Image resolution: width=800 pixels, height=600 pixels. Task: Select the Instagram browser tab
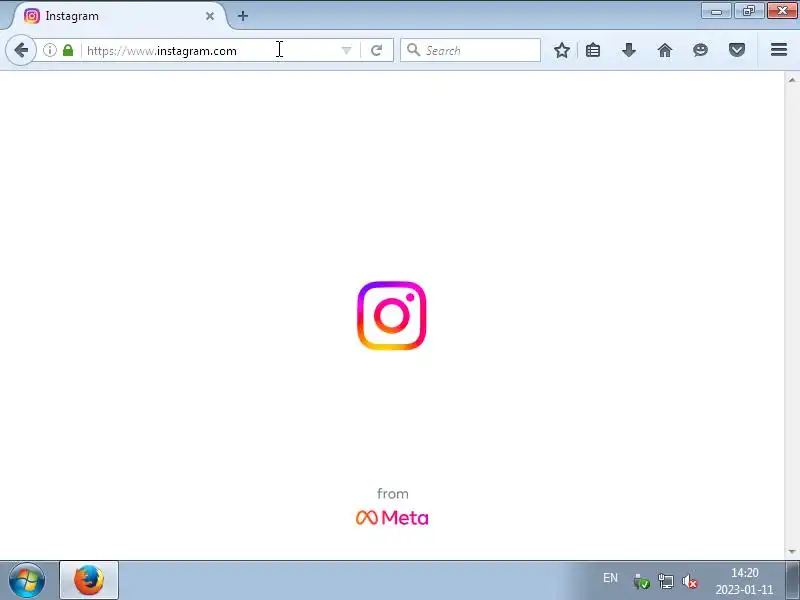[120, 16]
